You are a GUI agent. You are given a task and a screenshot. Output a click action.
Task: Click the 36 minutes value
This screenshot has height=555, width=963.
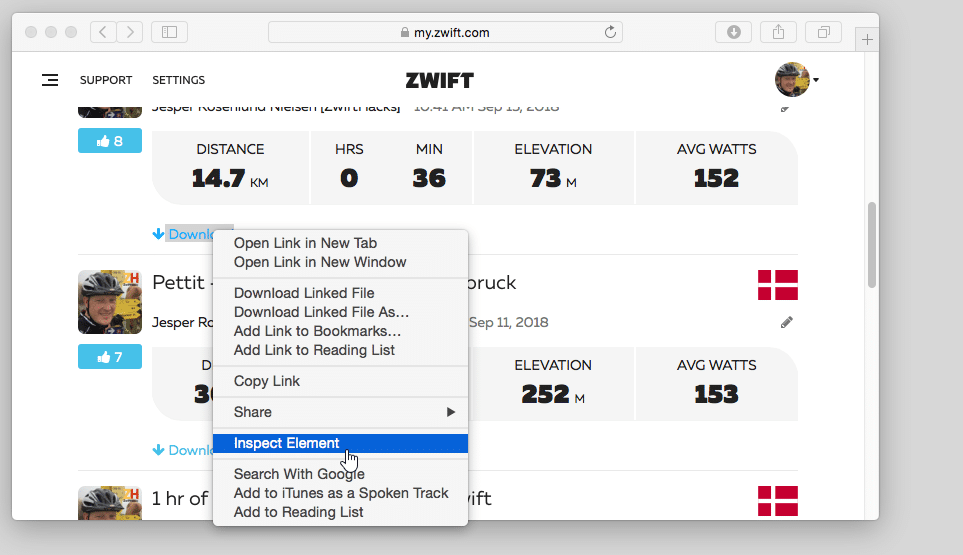coord(429,179)
